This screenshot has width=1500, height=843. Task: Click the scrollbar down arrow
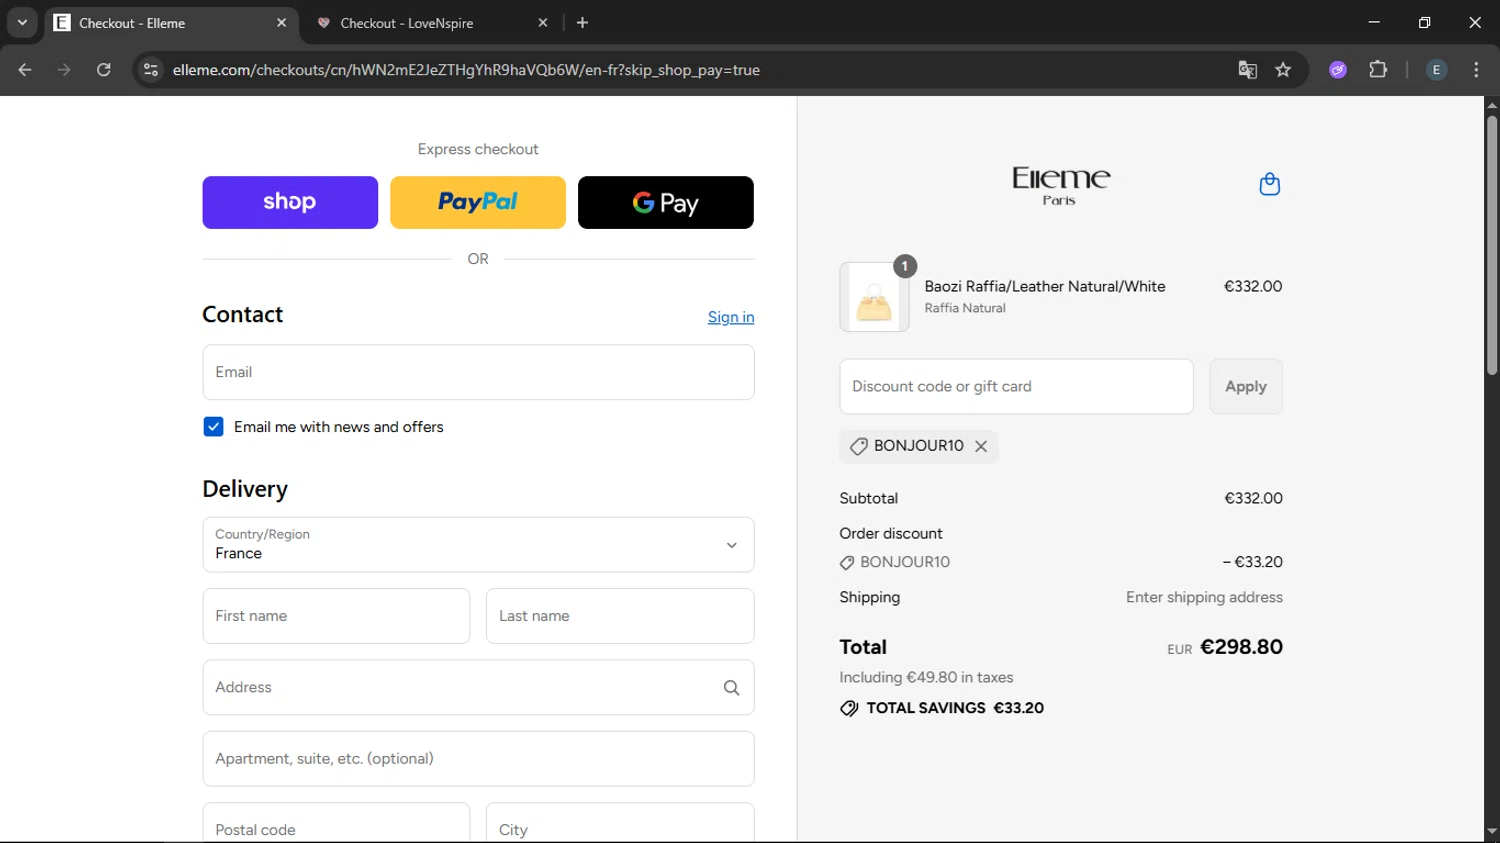(x=1491, y=831)
